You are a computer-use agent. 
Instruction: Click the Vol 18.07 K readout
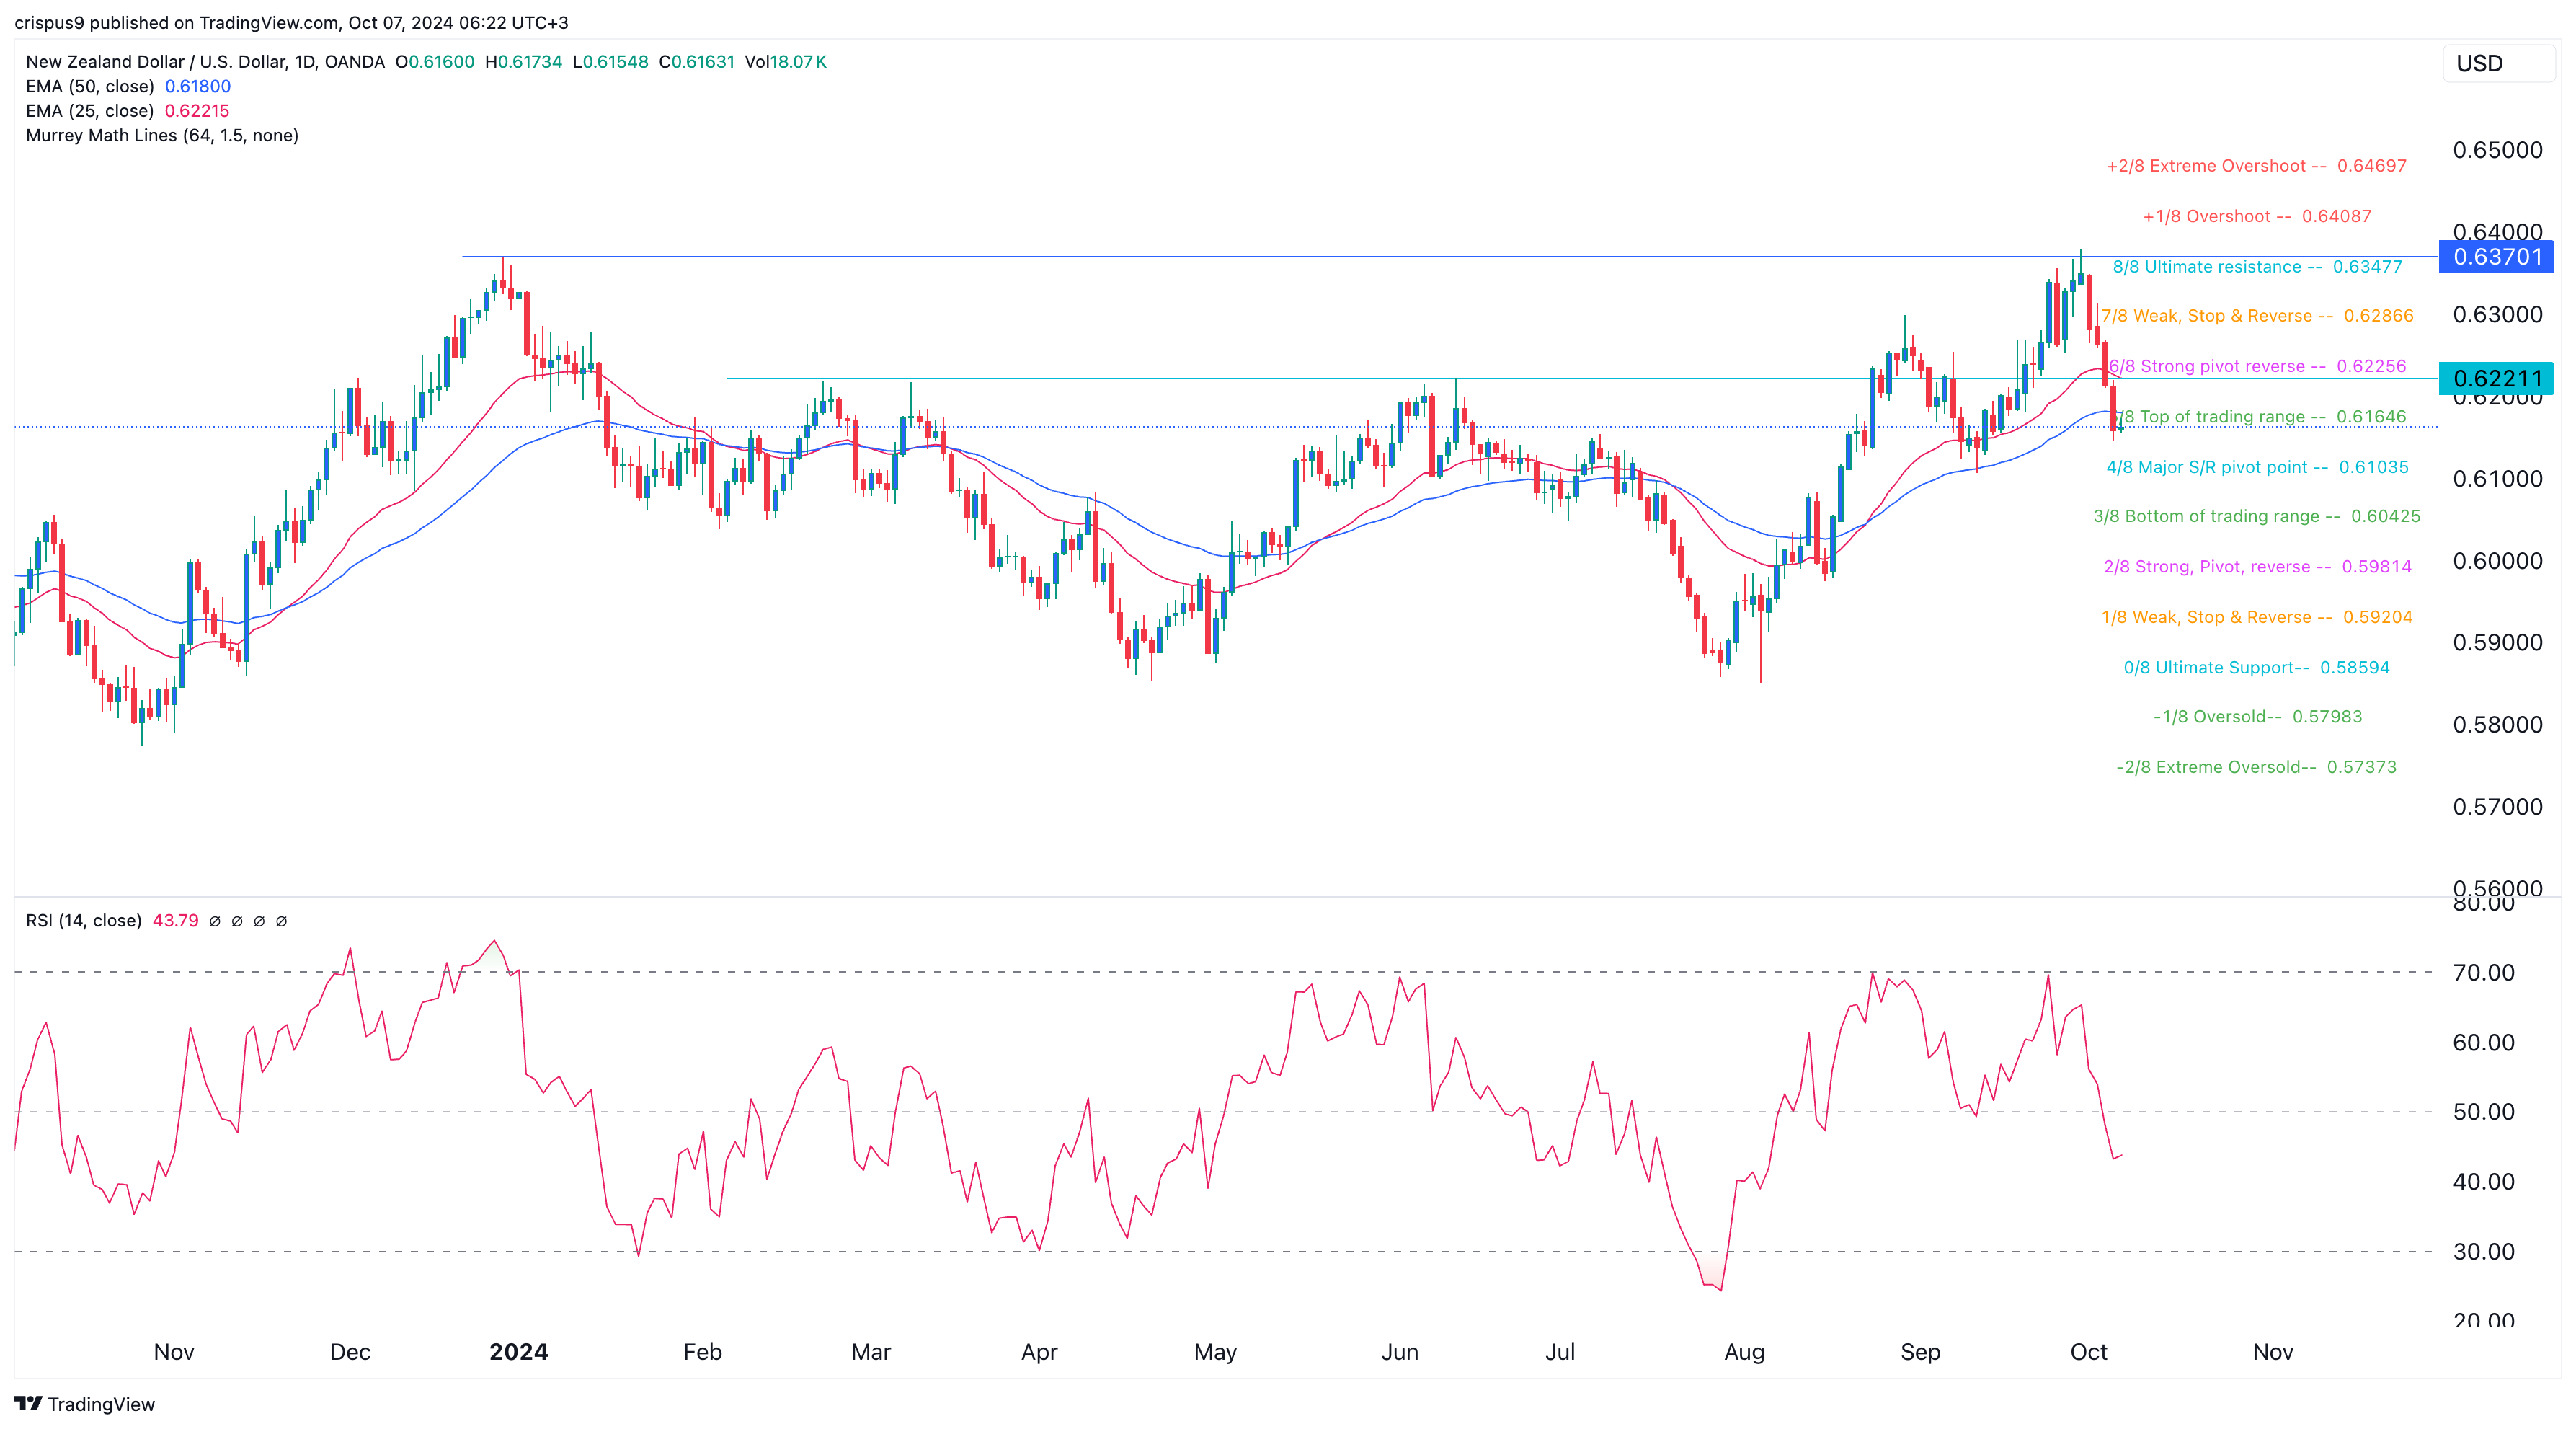click(x=785, y=62)
